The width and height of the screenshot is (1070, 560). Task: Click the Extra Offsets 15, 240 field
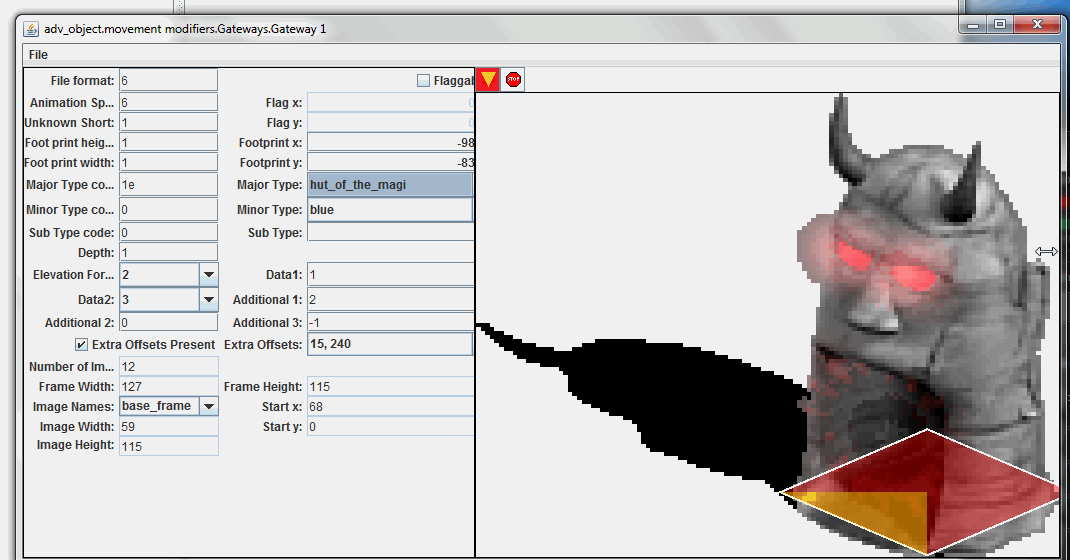[x=390, y=344]
